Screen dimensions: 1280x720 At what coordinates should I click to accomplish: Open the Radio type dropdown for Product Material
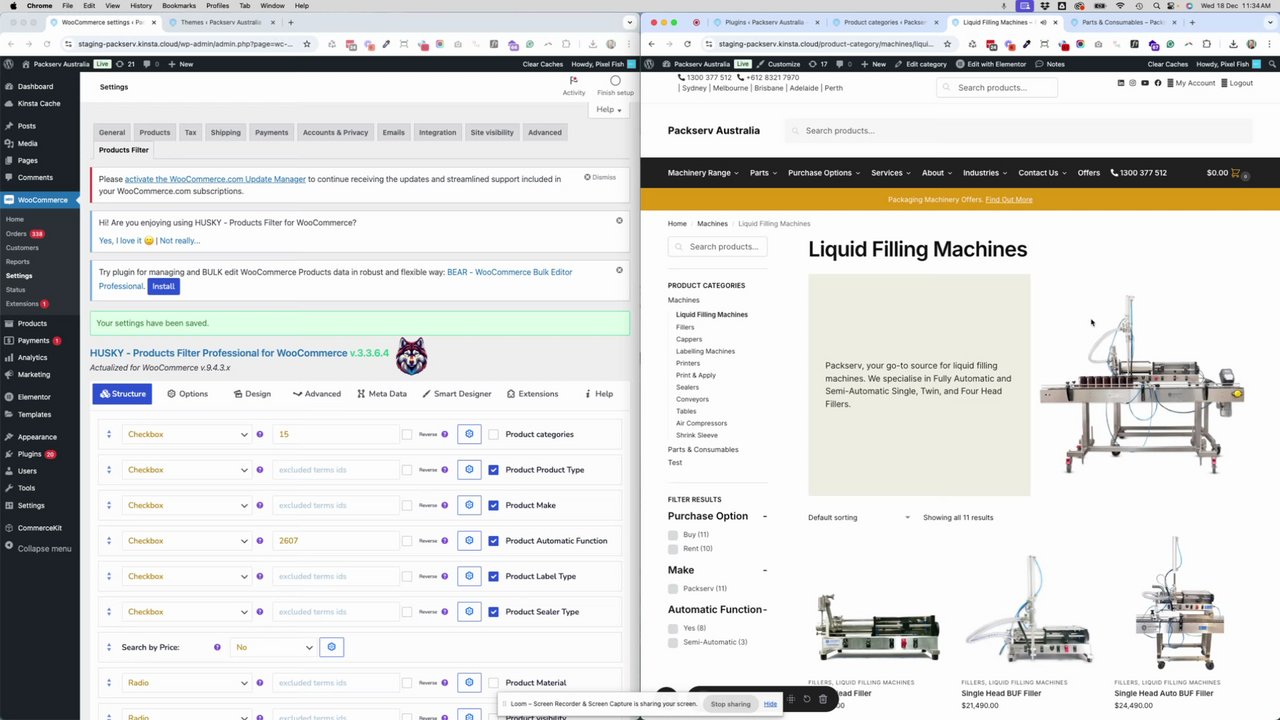[186, 683]
